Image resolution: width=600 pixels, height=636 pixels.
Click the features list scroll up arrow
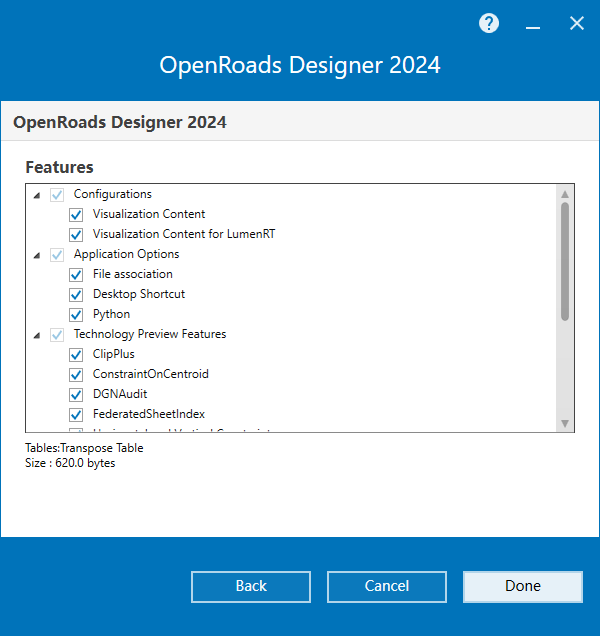click(x=565, y=194)
